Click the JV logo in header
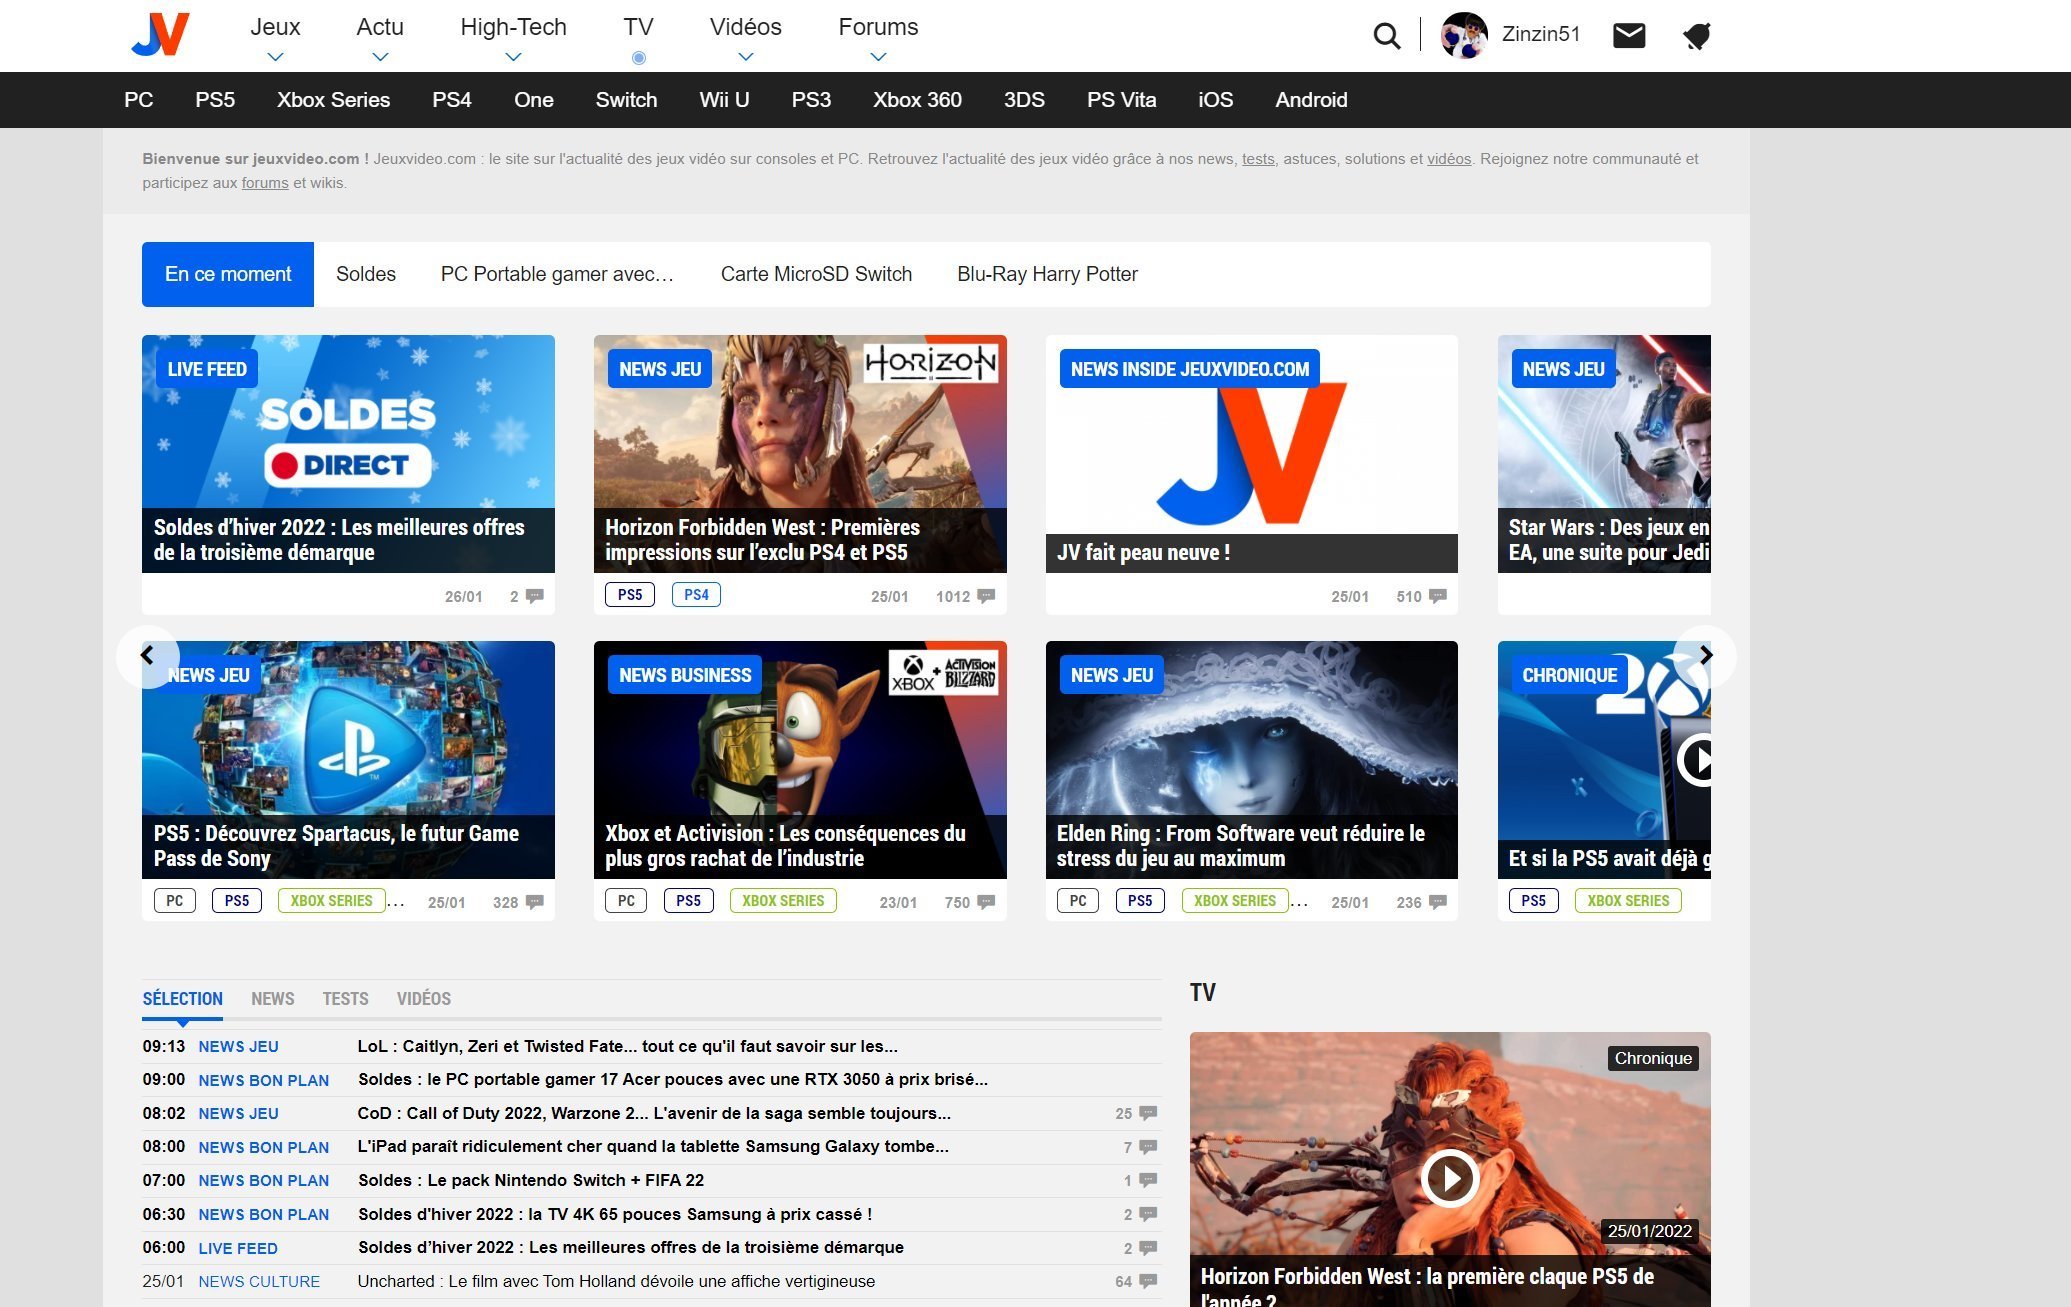Image resolution: width=2071 pixels, height=1307 pixels. pyautogui.click(x=161, y=35)
